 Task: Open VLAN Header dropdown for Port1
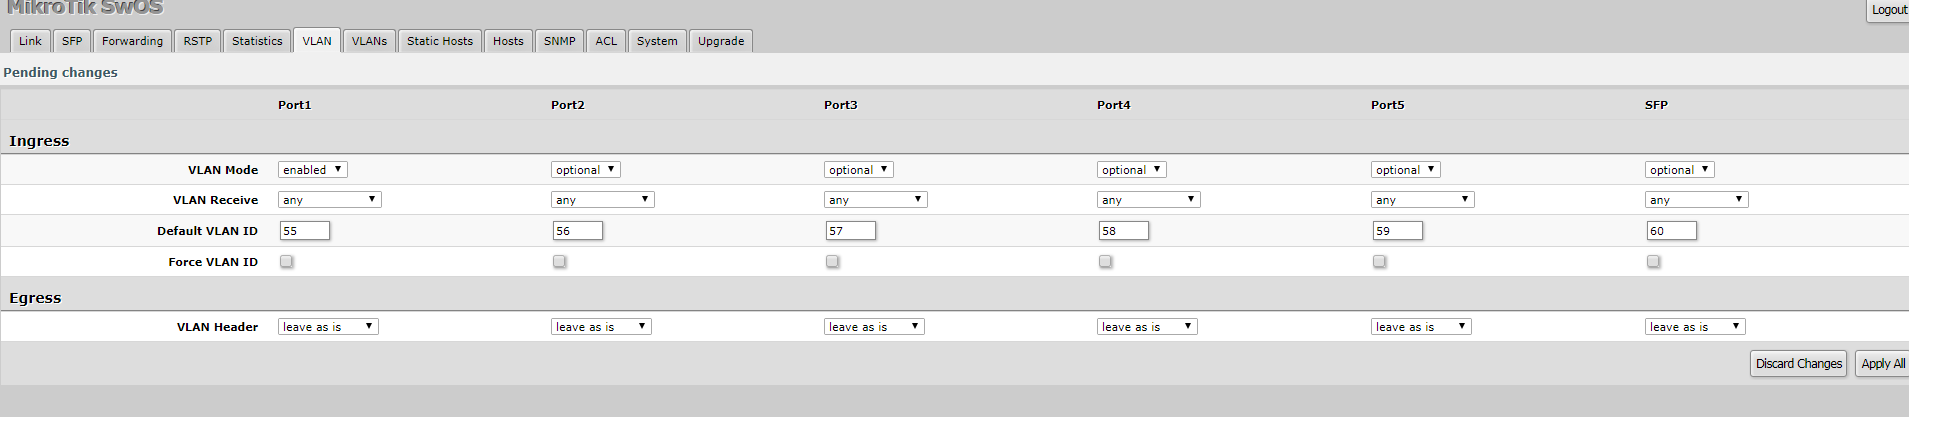tap(328, 327)
